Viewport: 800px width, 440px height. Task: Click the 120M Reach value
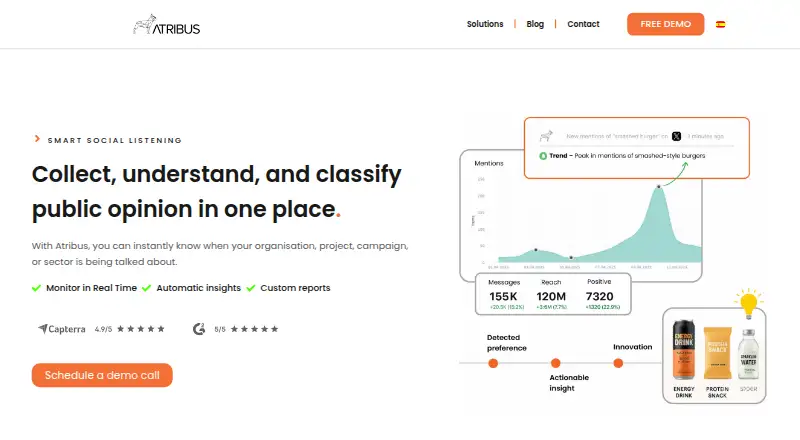(551, 297)
